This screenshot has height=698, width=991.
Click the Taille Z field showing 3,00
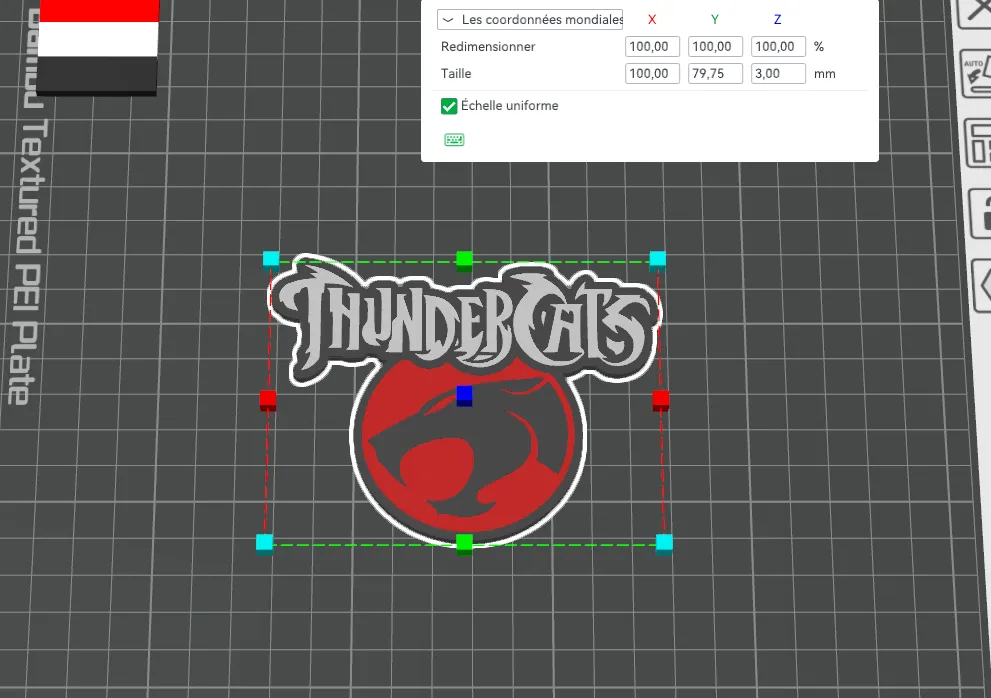tap(778, 73)
